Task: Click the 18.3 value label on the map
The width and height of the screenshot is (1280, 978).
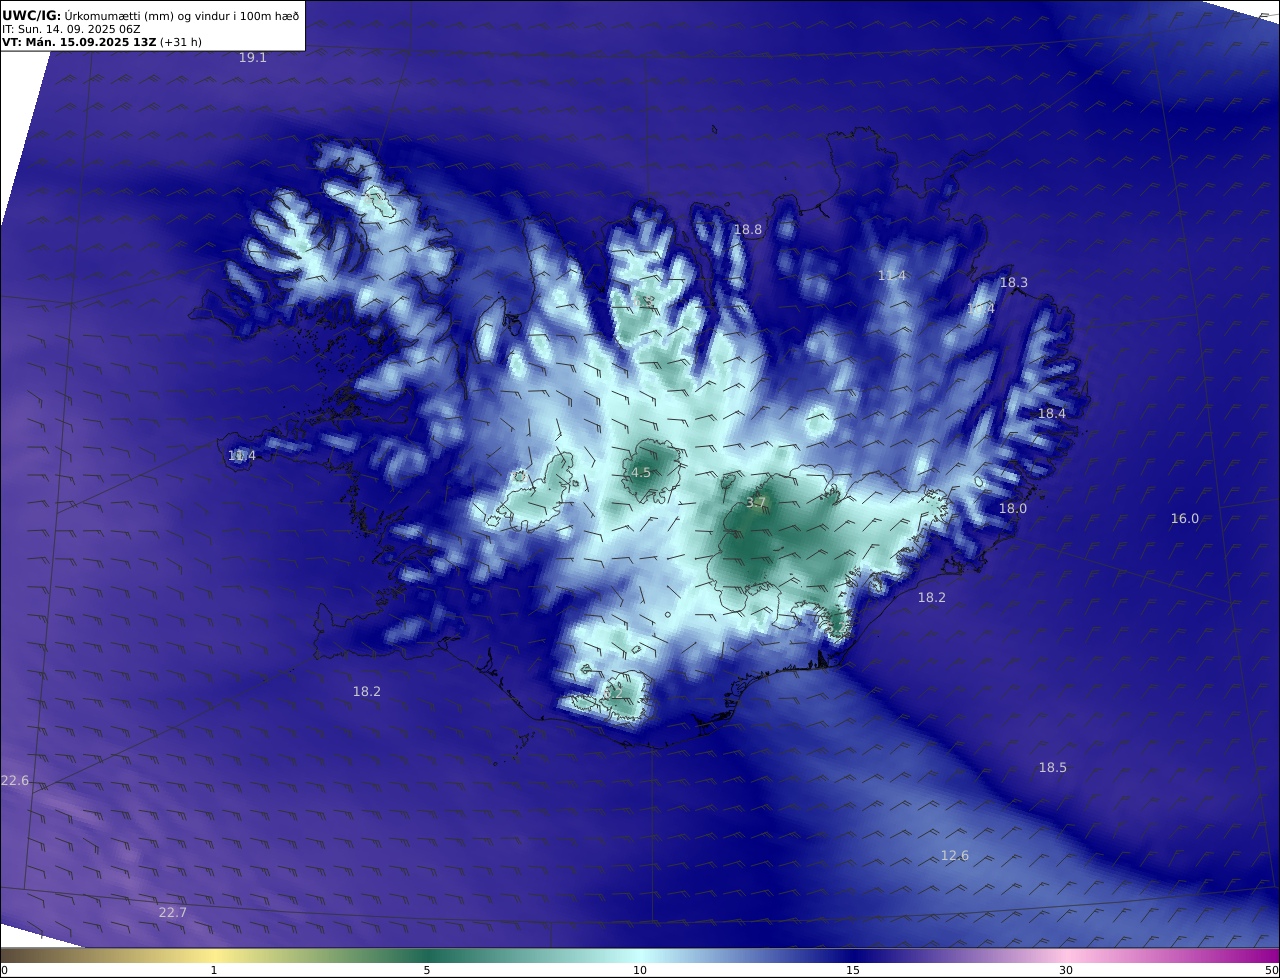Action: 1014,283
